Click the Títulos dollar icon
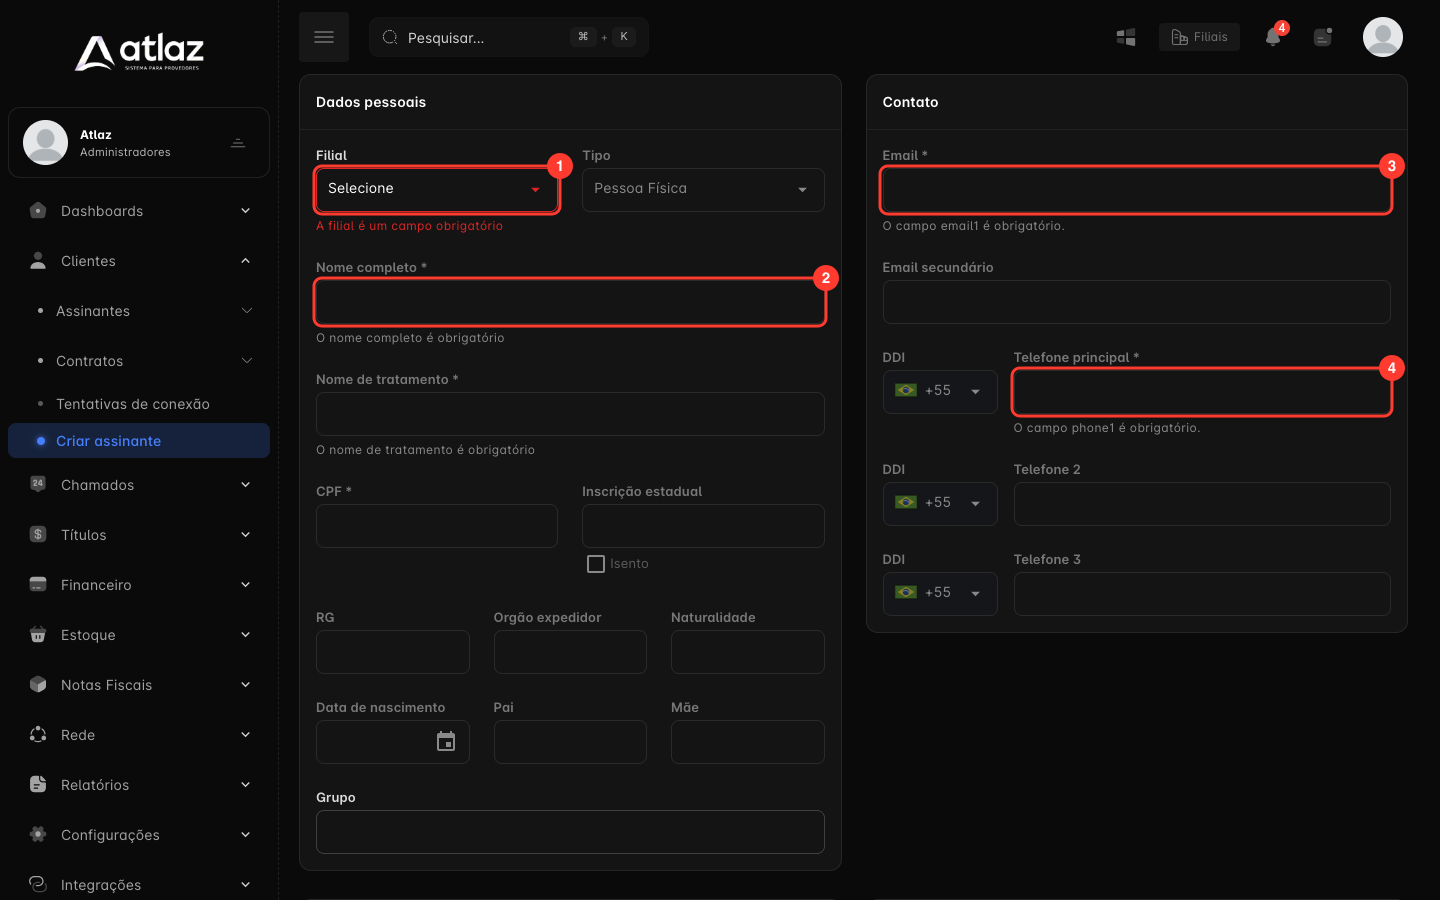Image resolution: width=1440 pixels, height=900 pixels. [38, 534]
